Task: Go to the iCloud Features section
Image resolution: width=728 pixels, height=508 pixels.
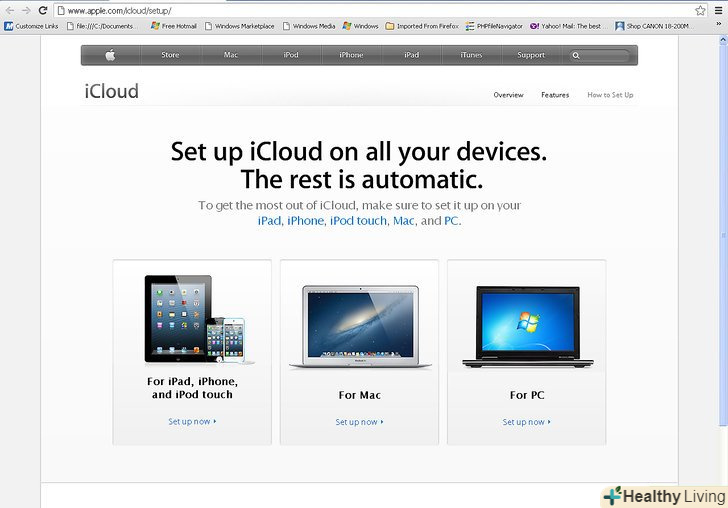Action: click(x=555, y=95)
